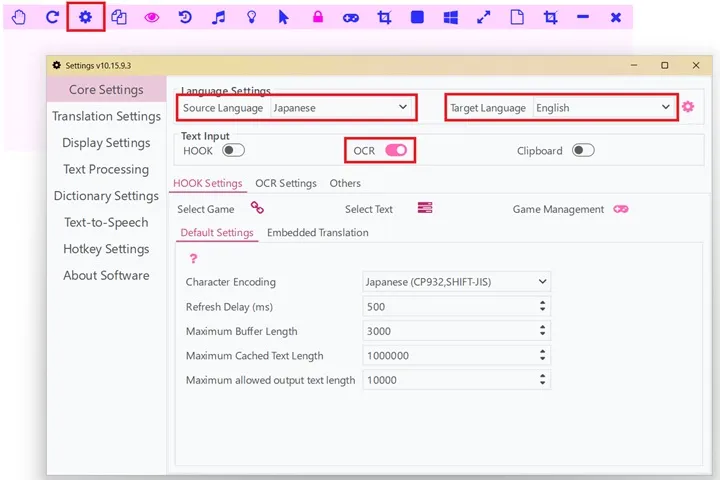Screen dimensions: 720x480
Task: Select the mouse pointer icon in toolbar
Action: click(x=284, y=17)
